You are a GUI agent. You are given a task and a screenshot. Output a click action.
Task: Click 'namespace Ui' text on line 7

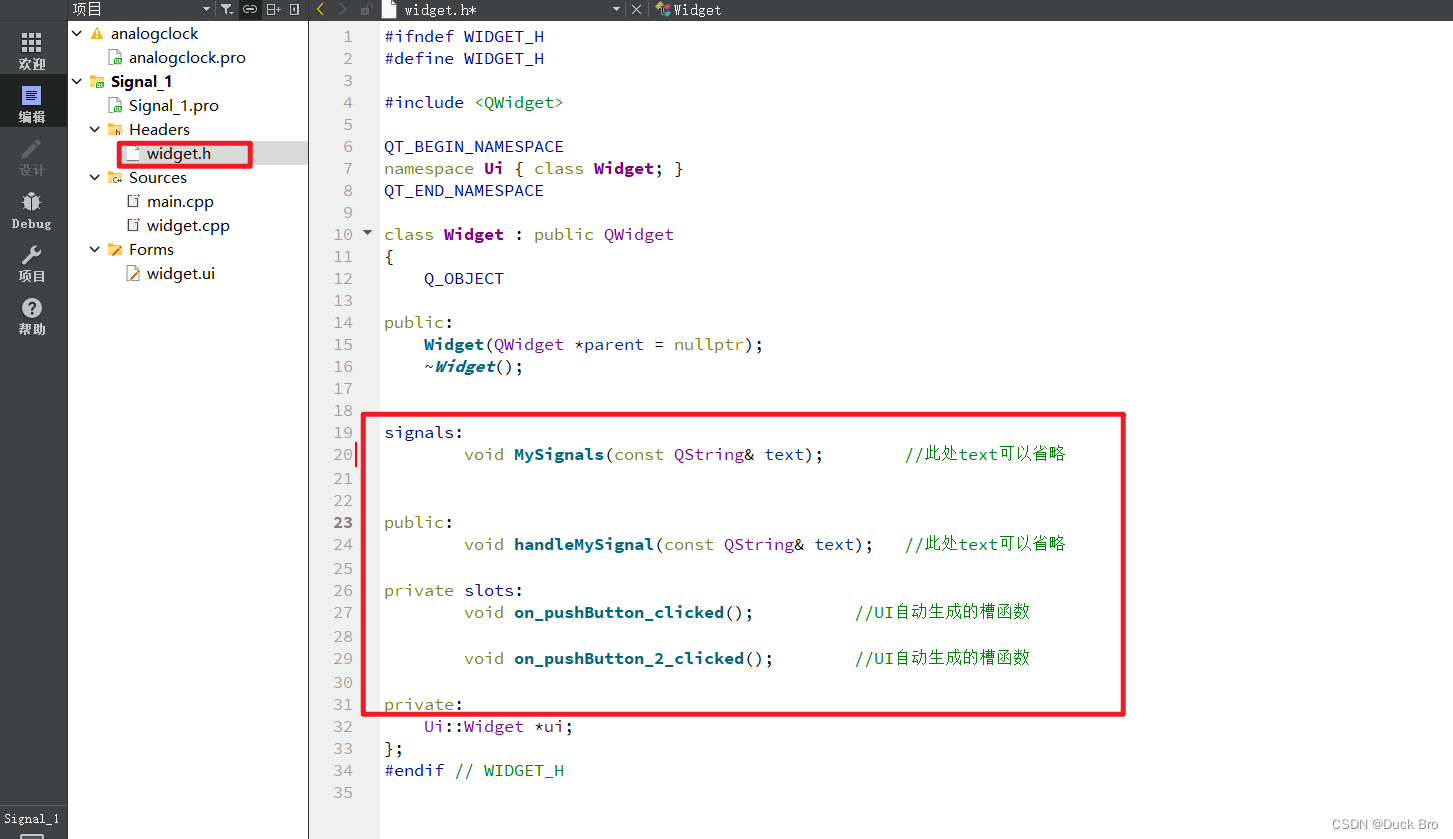[x=444, y=168]
